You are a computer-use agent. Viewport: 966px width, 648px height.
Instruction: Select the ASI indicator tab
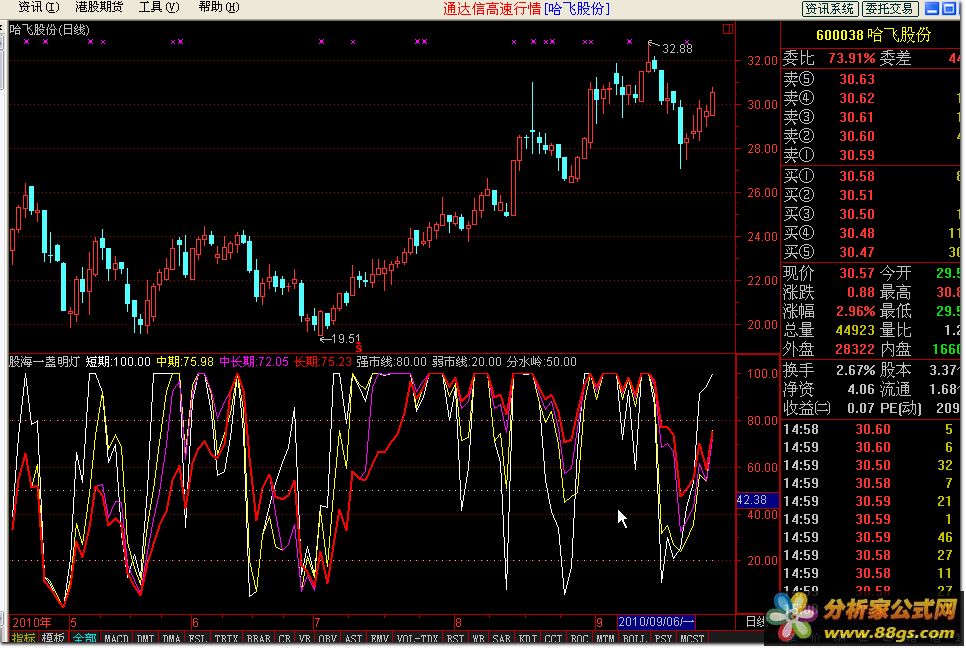(x=354, y=639)
